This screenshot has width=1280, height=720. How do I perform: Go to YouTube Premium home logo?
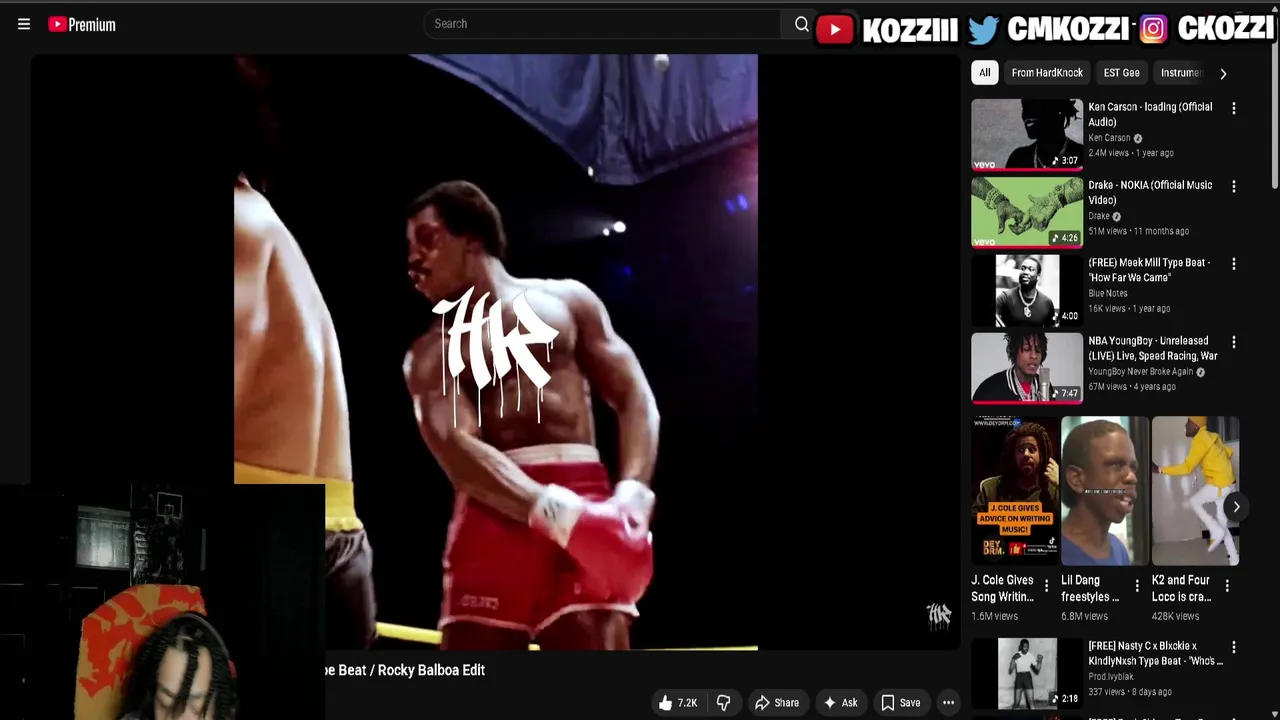click(82, 24)
